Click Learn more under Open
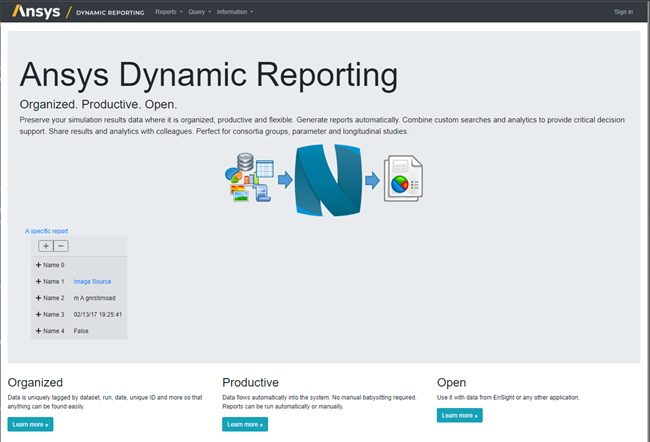 459,415
